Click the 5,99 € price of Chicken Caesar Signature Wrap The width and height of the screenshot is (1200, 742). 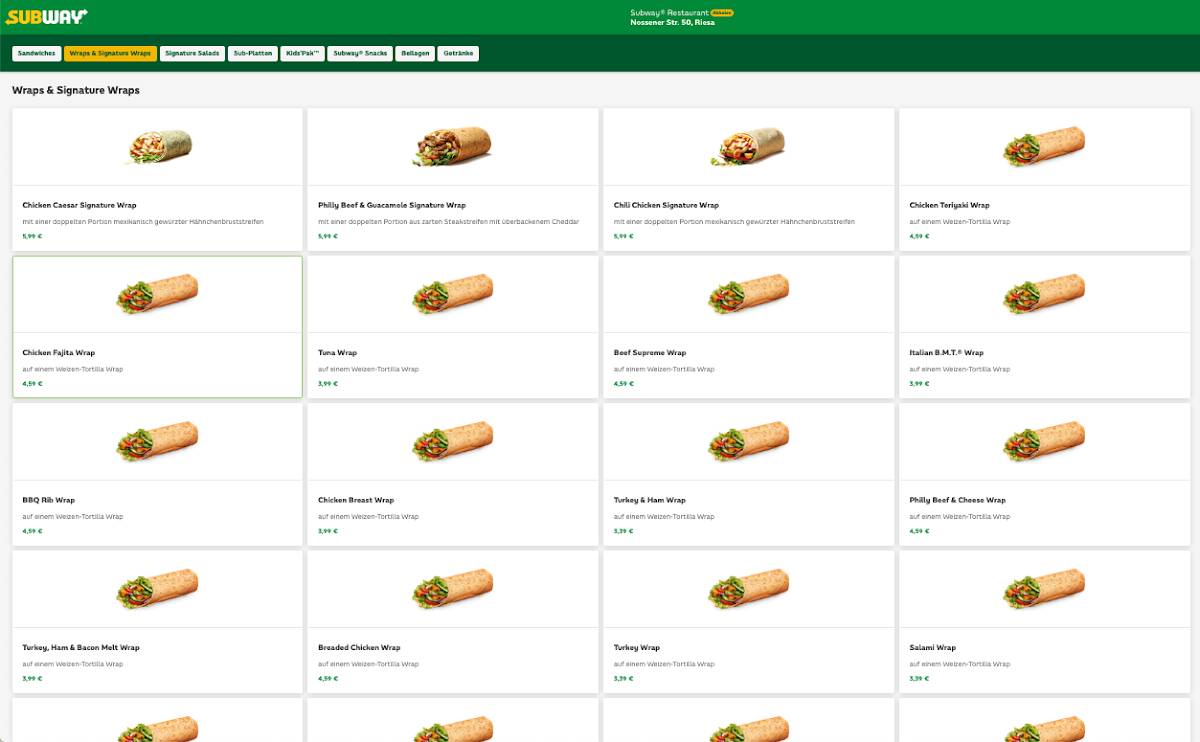(32, 237)
